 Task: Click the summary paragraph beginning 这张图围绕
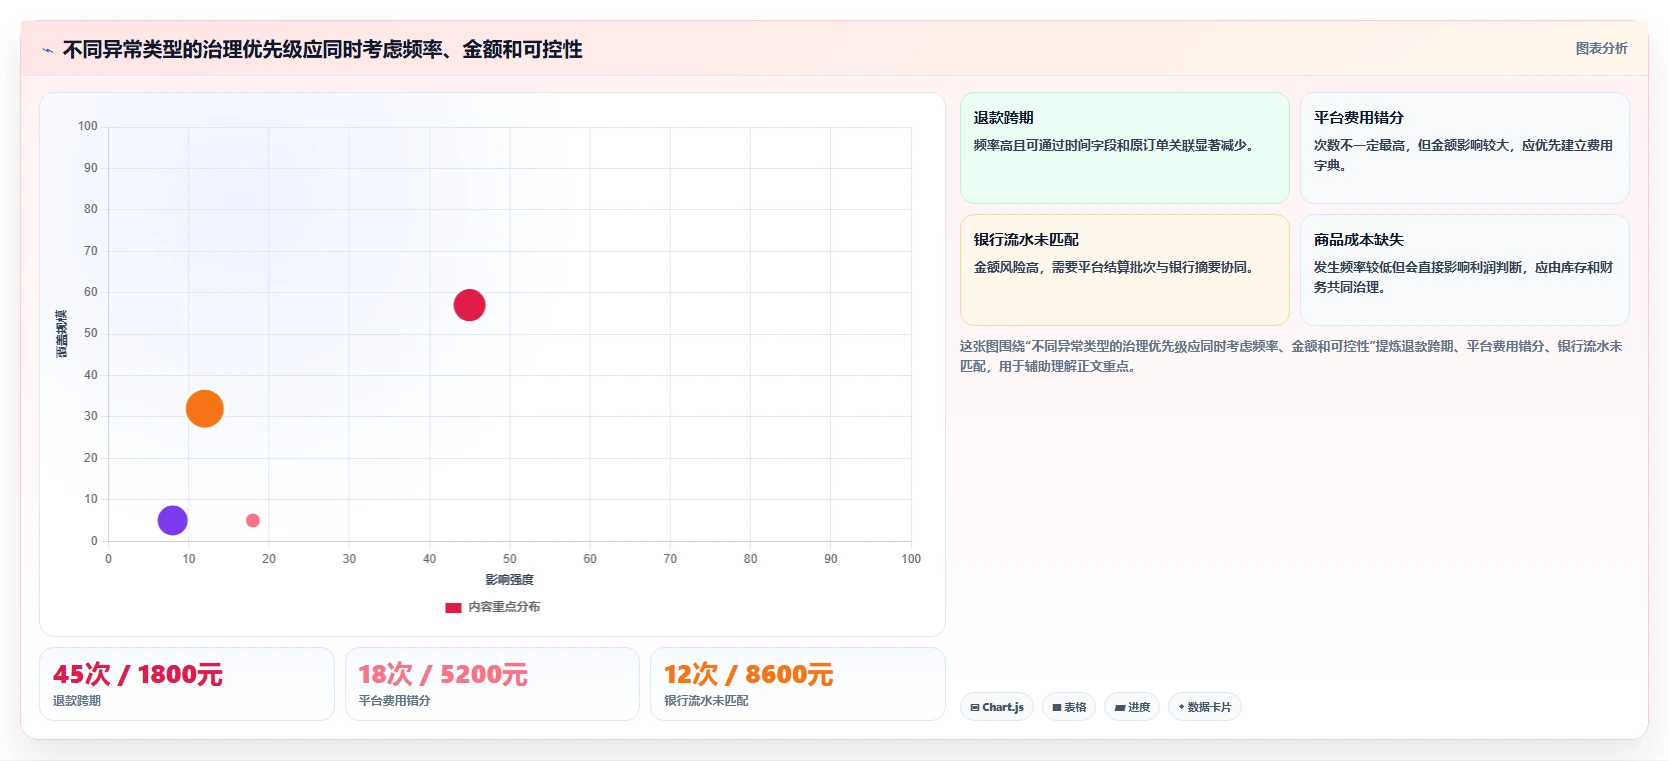[1291, 356]
